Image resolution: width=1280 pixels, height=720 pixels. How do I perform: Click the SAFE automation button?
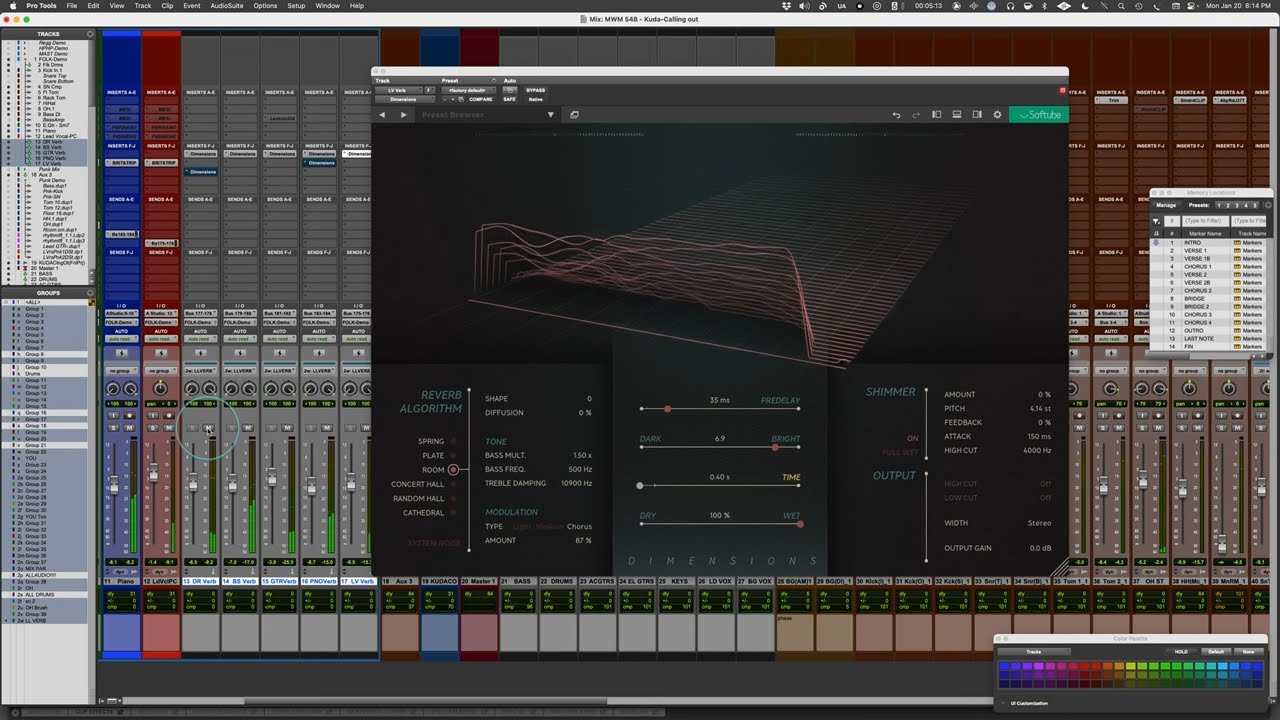pyautogui.click(x=510, y=100)
